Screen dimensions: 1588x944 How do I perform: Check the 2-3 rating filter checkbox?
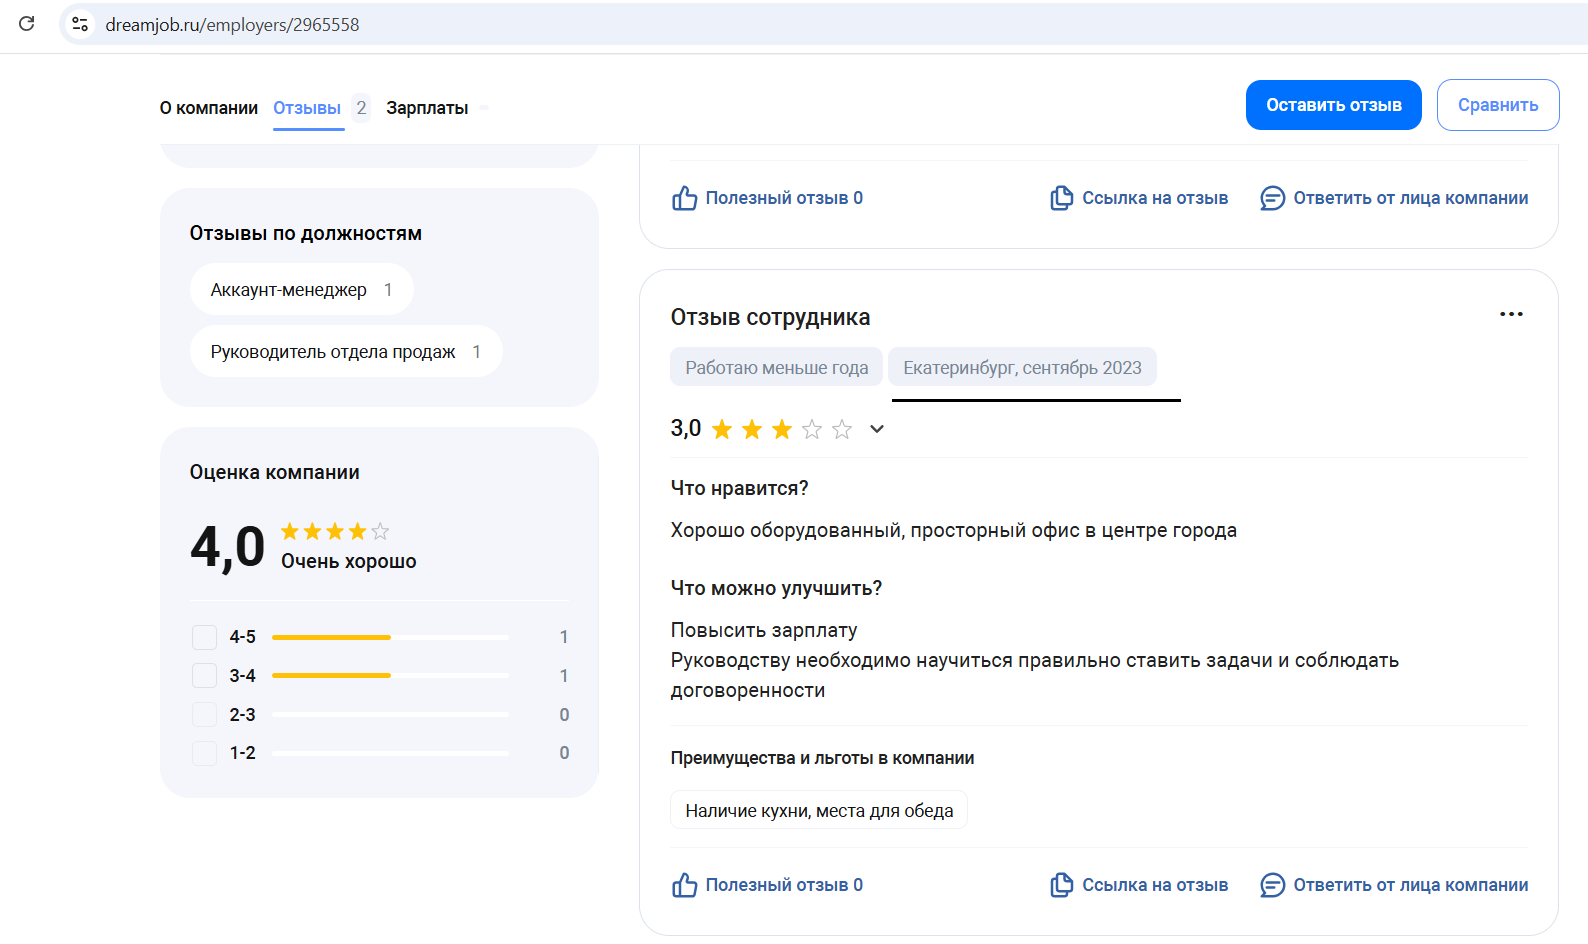tap(204, 715)
